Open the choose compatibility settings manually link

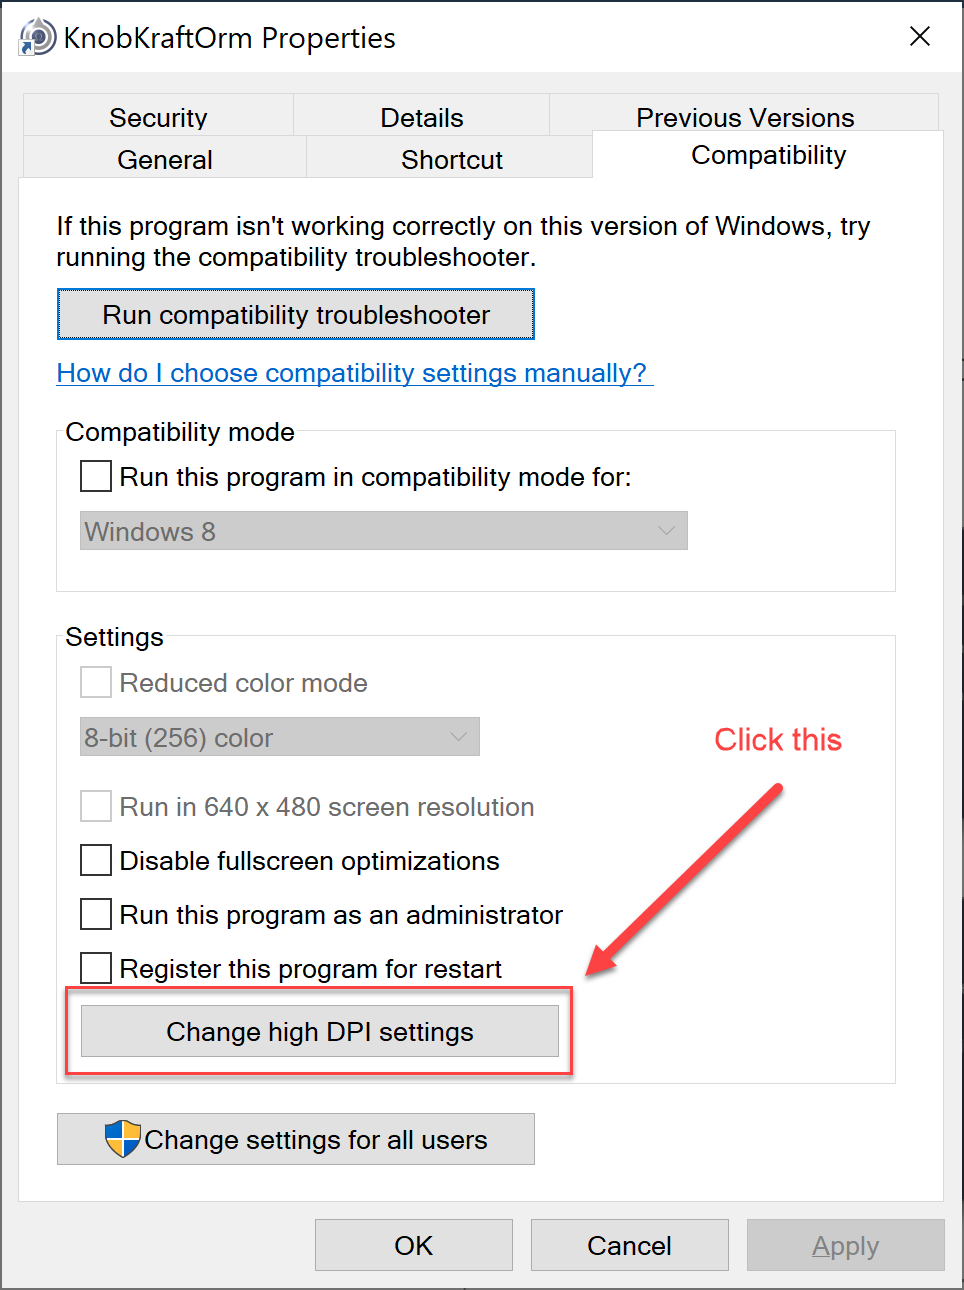click(x=351, y=373)
